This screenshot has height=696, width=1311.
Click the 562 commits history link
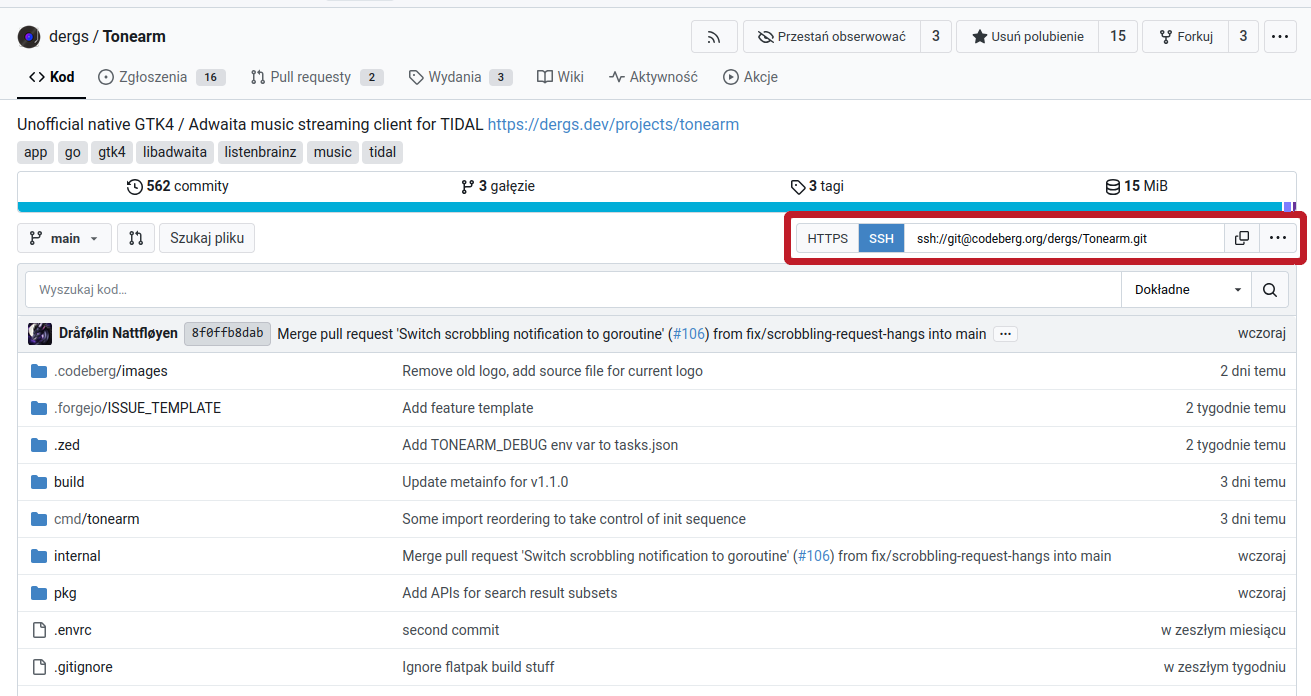[x=178, y=186]
